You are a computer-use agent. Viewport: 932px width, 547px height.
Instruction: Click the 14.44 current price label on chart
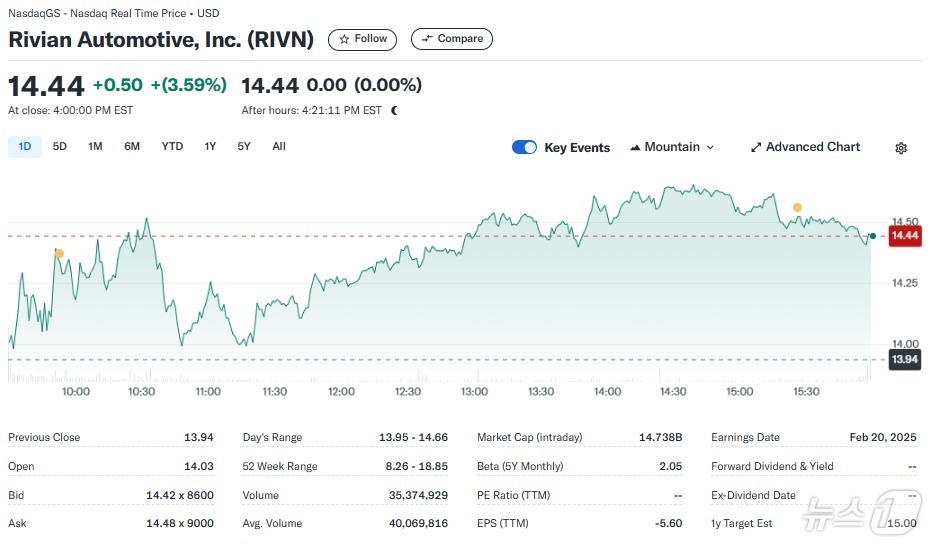click(904, 236)
